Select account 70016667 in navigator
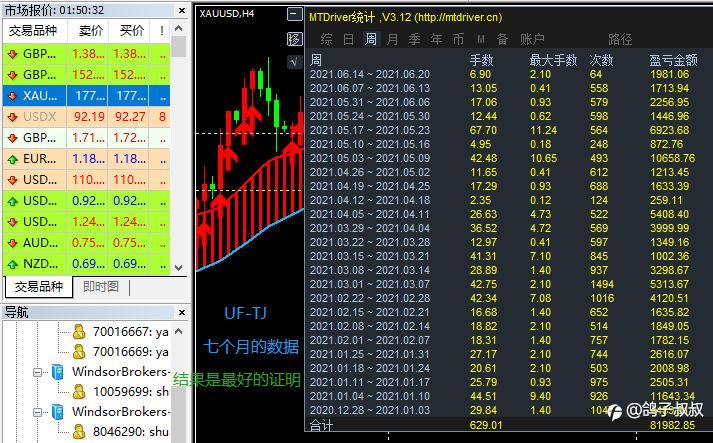713x443 pixels. (131, 332)
